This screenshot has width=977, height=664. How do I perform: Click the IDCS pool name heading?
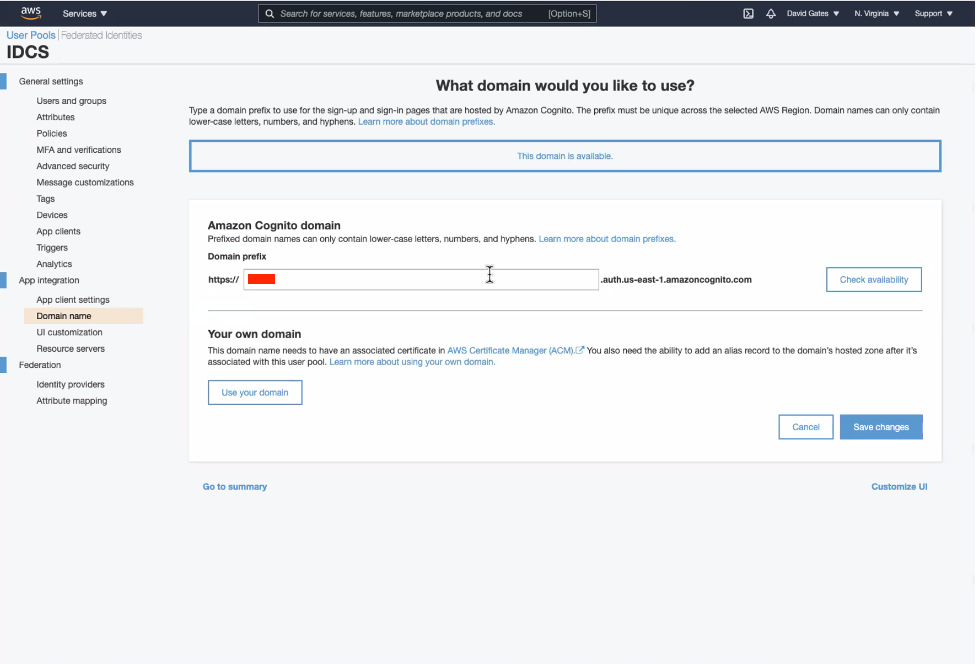pyautogui.click(x=27, y=52)
